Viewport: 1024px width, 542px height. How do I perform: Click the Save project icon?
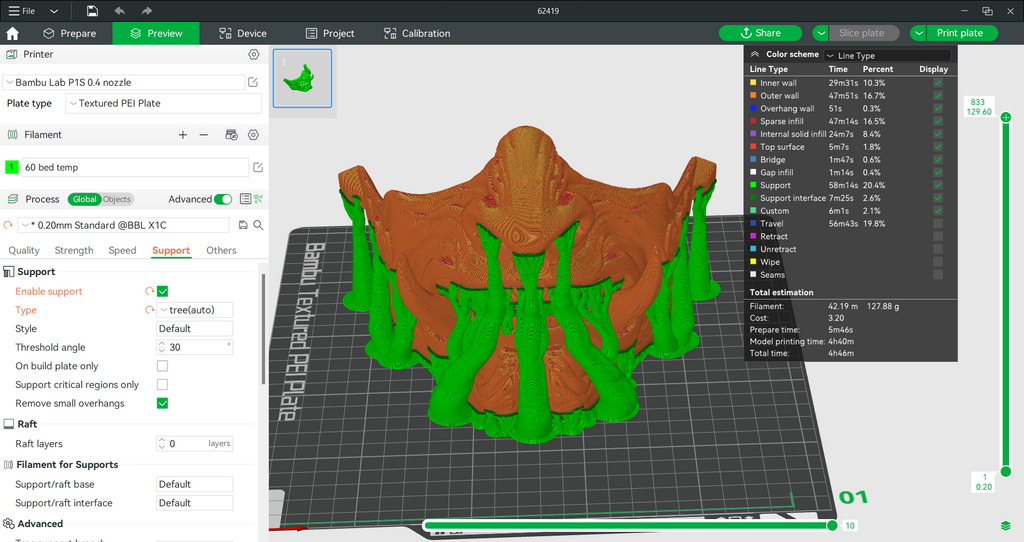(92, 11)
